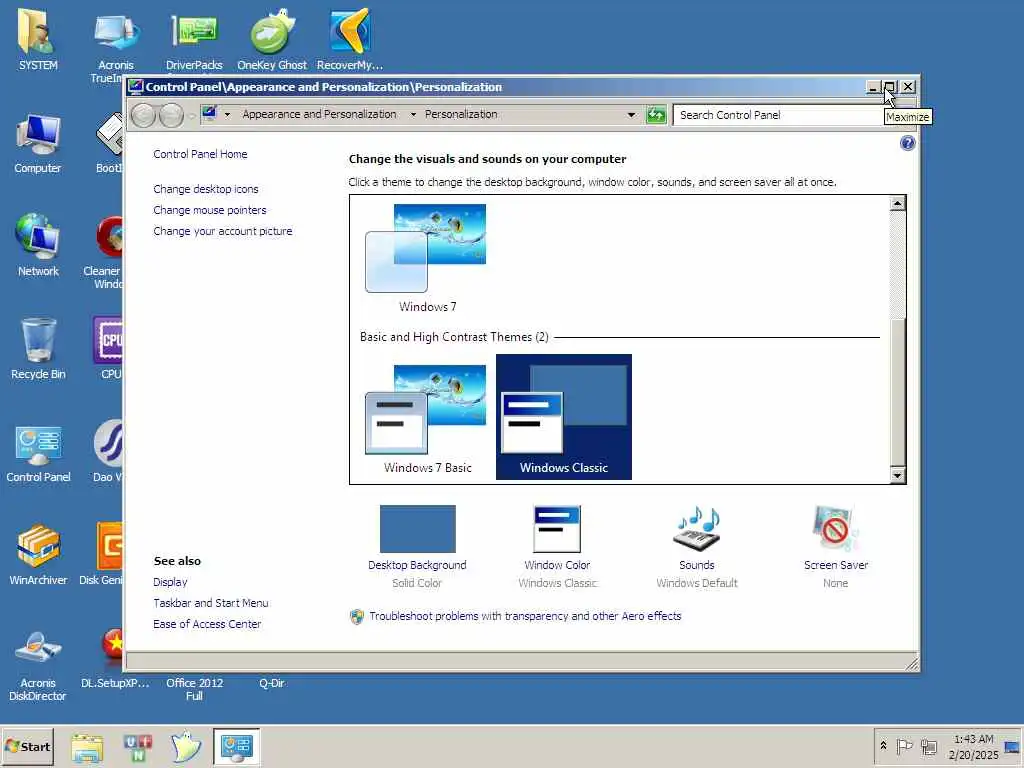1024x768 pixels.
Task: Open Change your account picture link
Action: (223, 231)
